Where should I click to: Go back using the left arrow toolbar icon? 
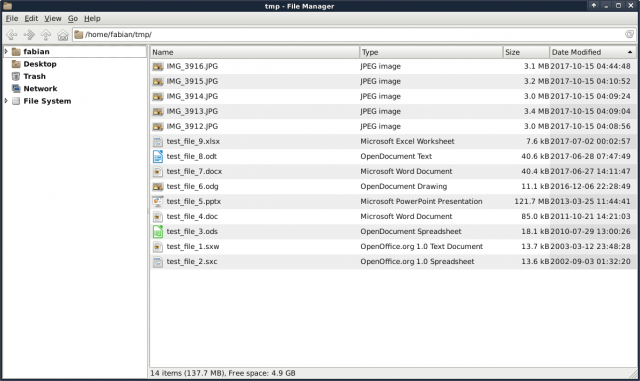tap(12, 35)
